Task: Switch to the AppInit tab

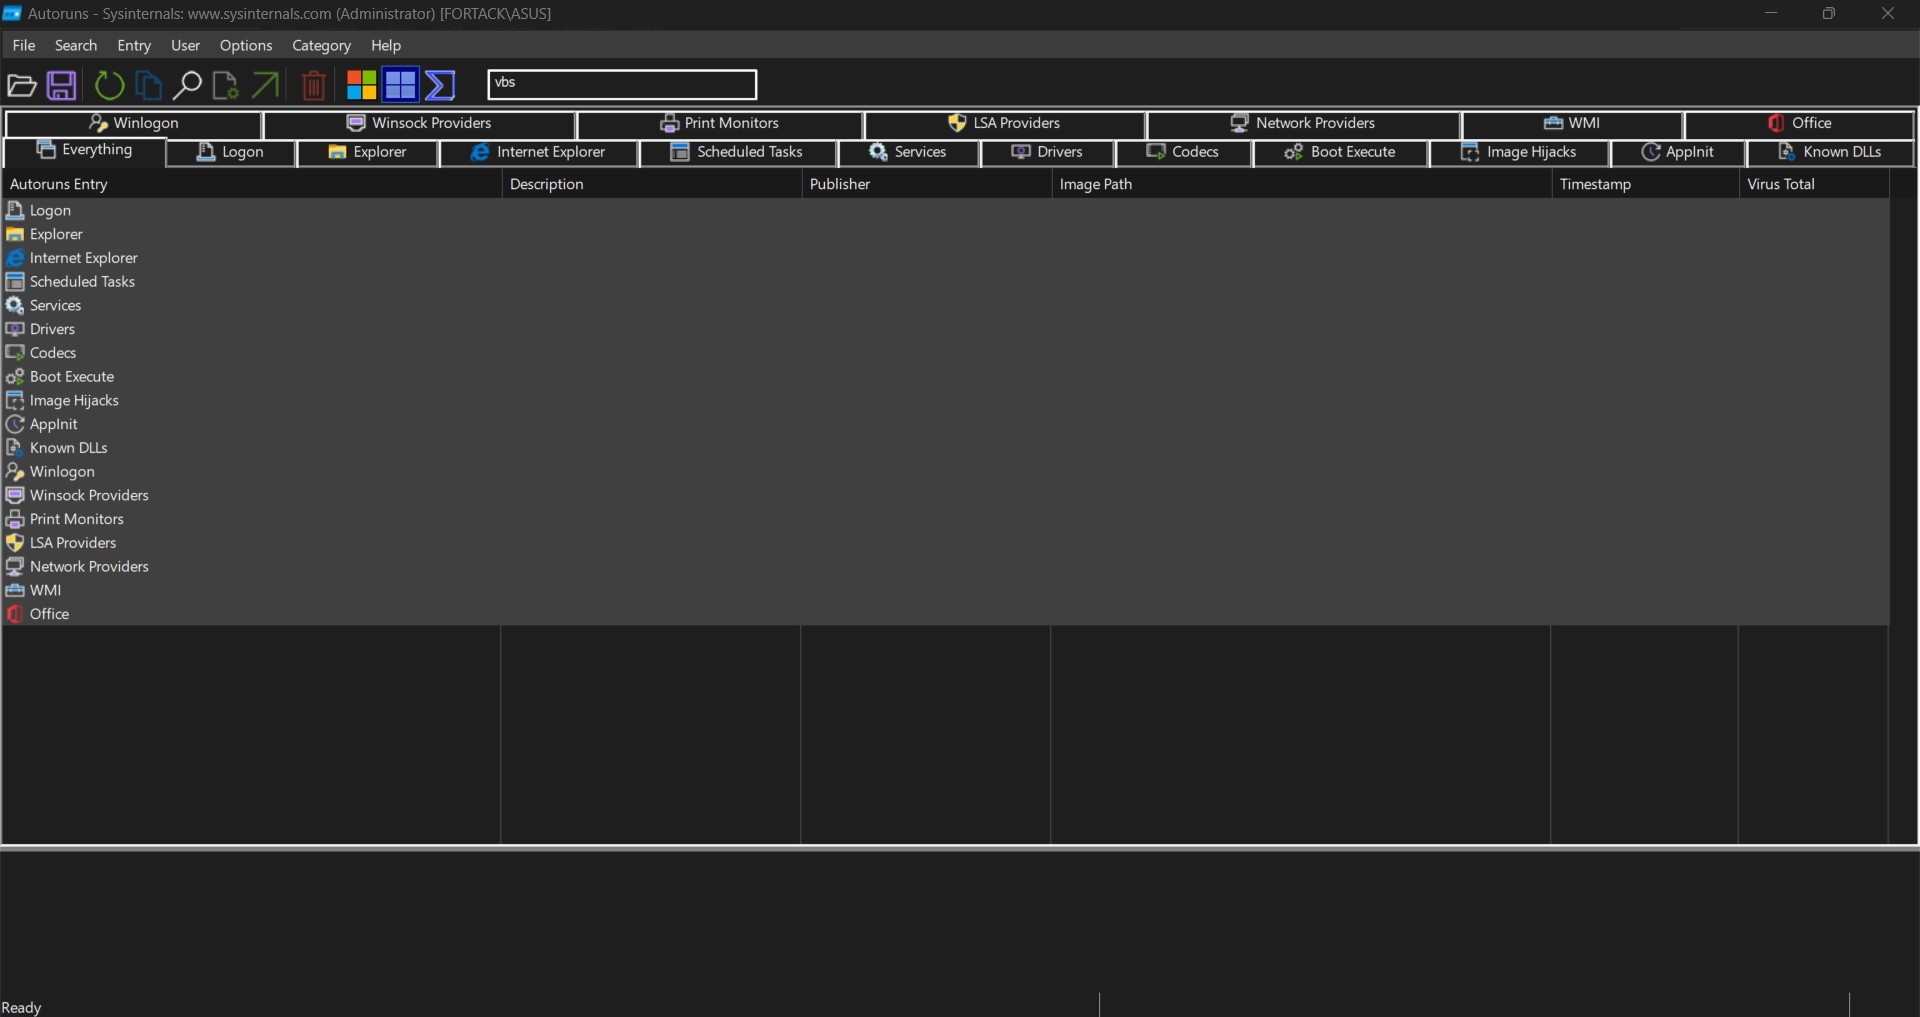Action: 1679,152
